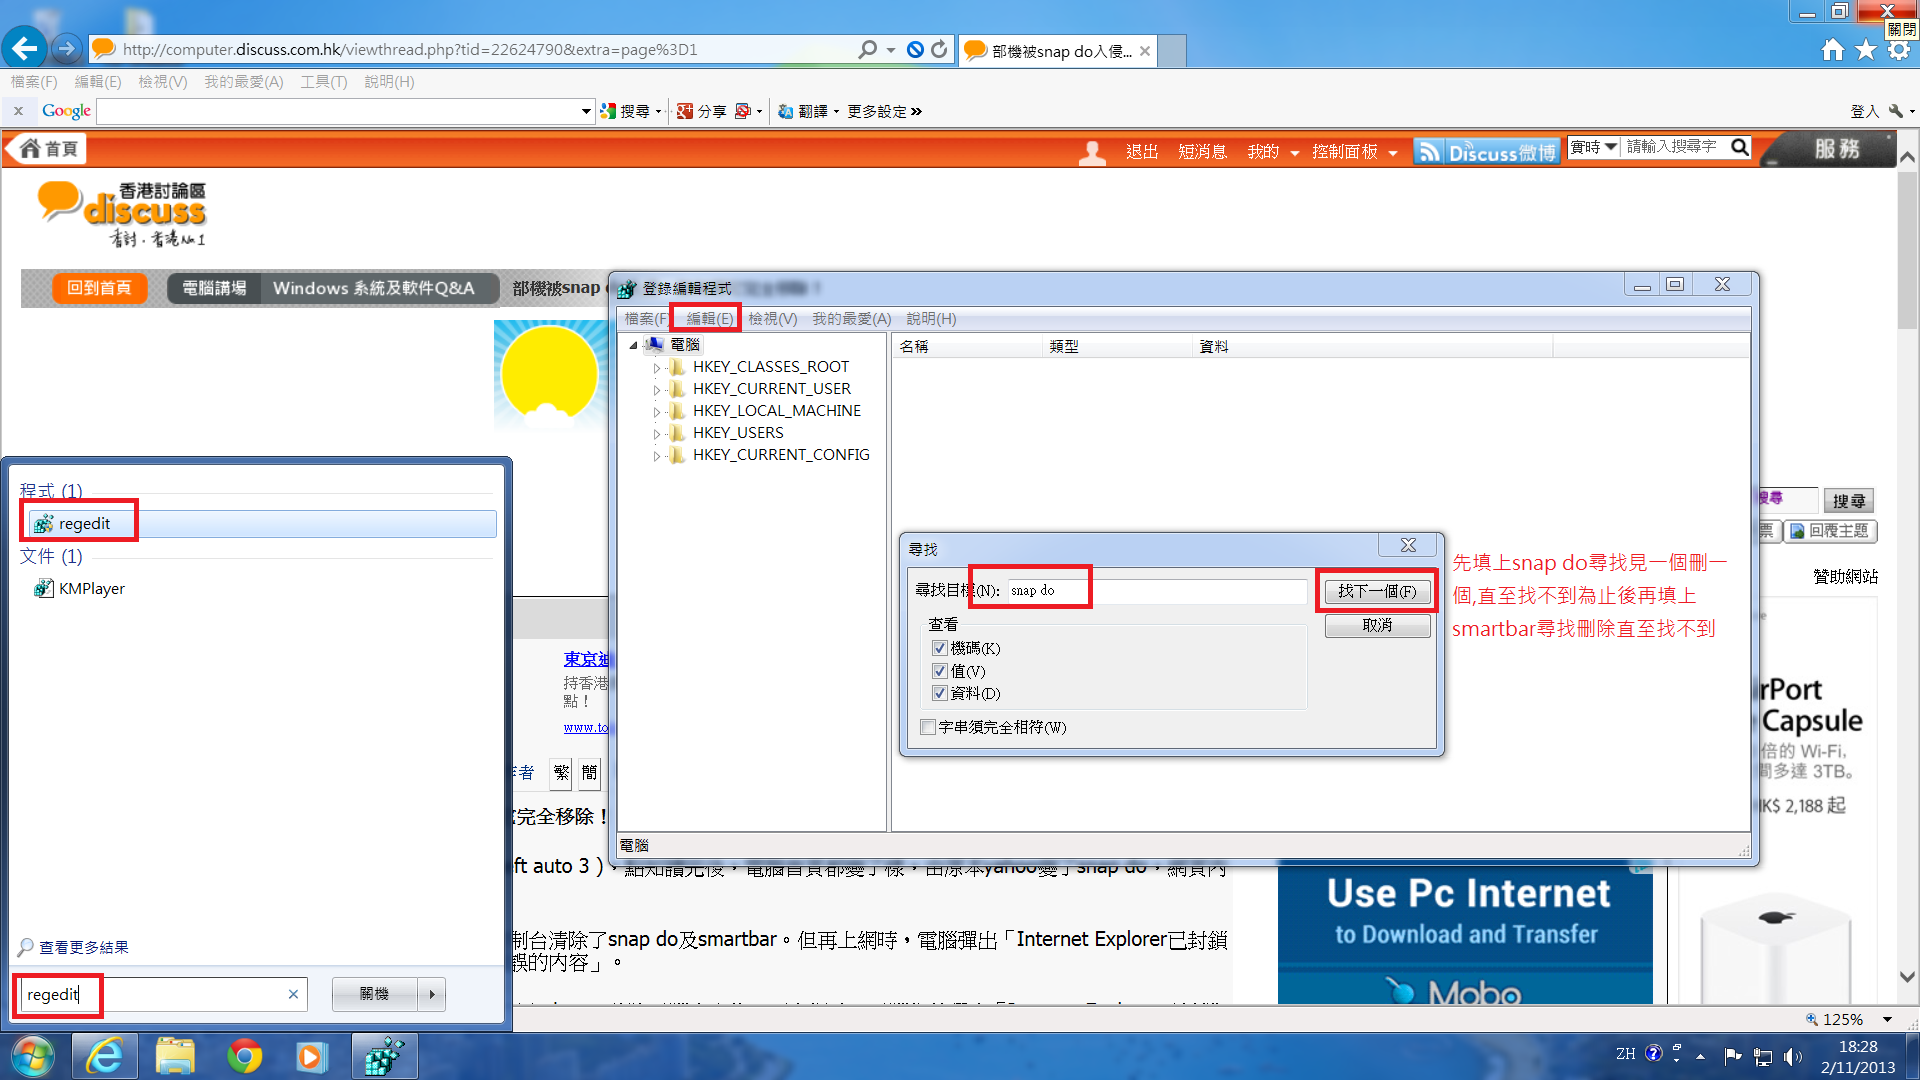Click 取消 button in Find dialog
1920x1080 pixels.
pos(1377,625)
